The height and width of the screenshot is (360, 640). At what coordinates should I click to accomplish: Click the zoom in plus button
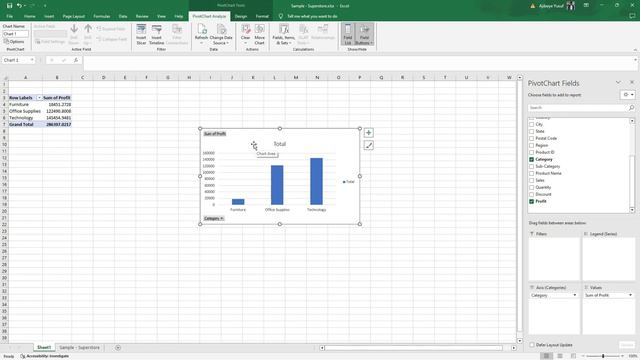(x=622, y=356)
